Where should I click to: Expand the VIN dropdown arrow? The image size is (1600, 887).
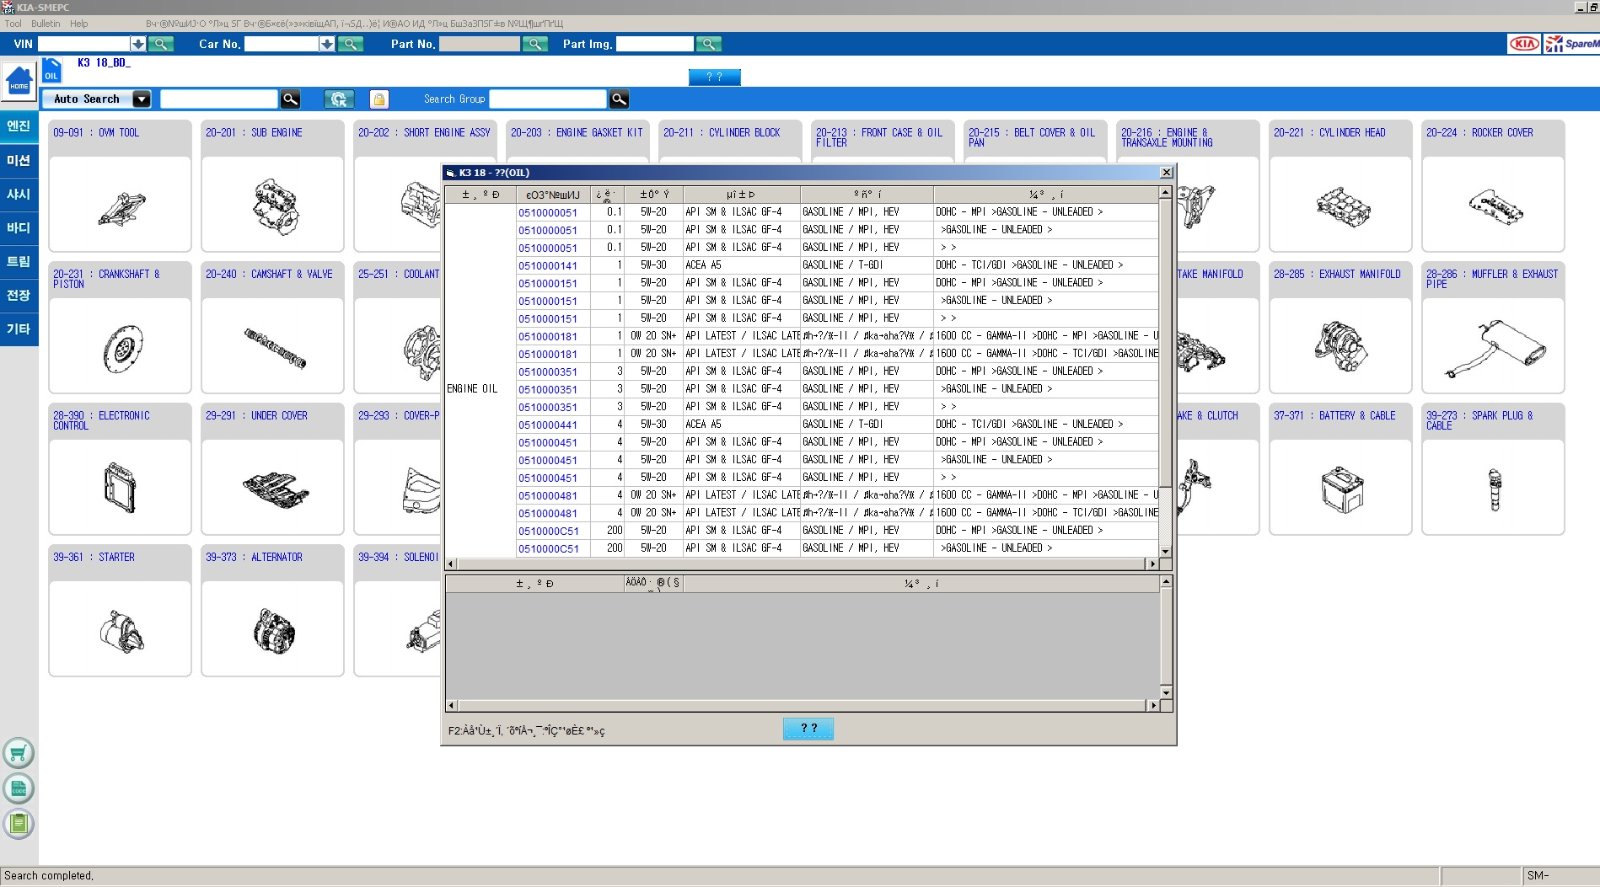138,44
